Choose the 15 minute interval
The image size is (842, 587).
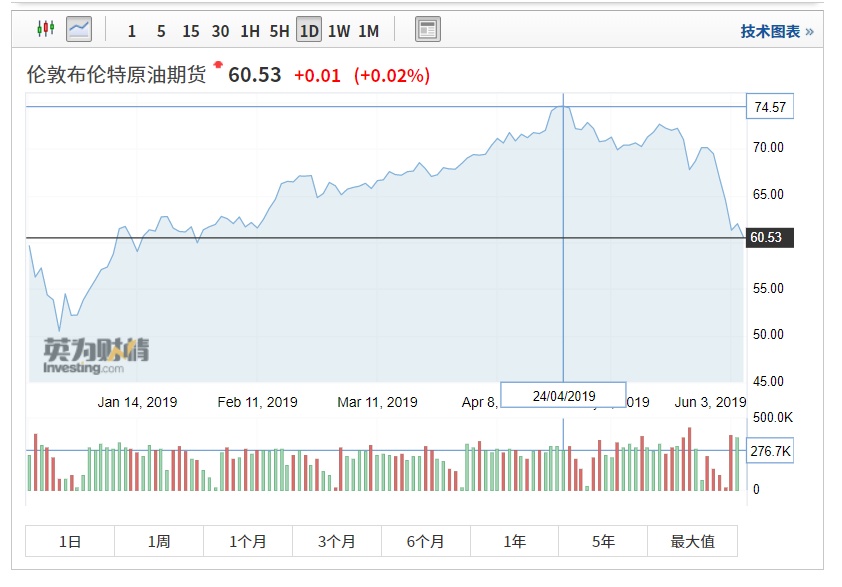tap(190, 31)
